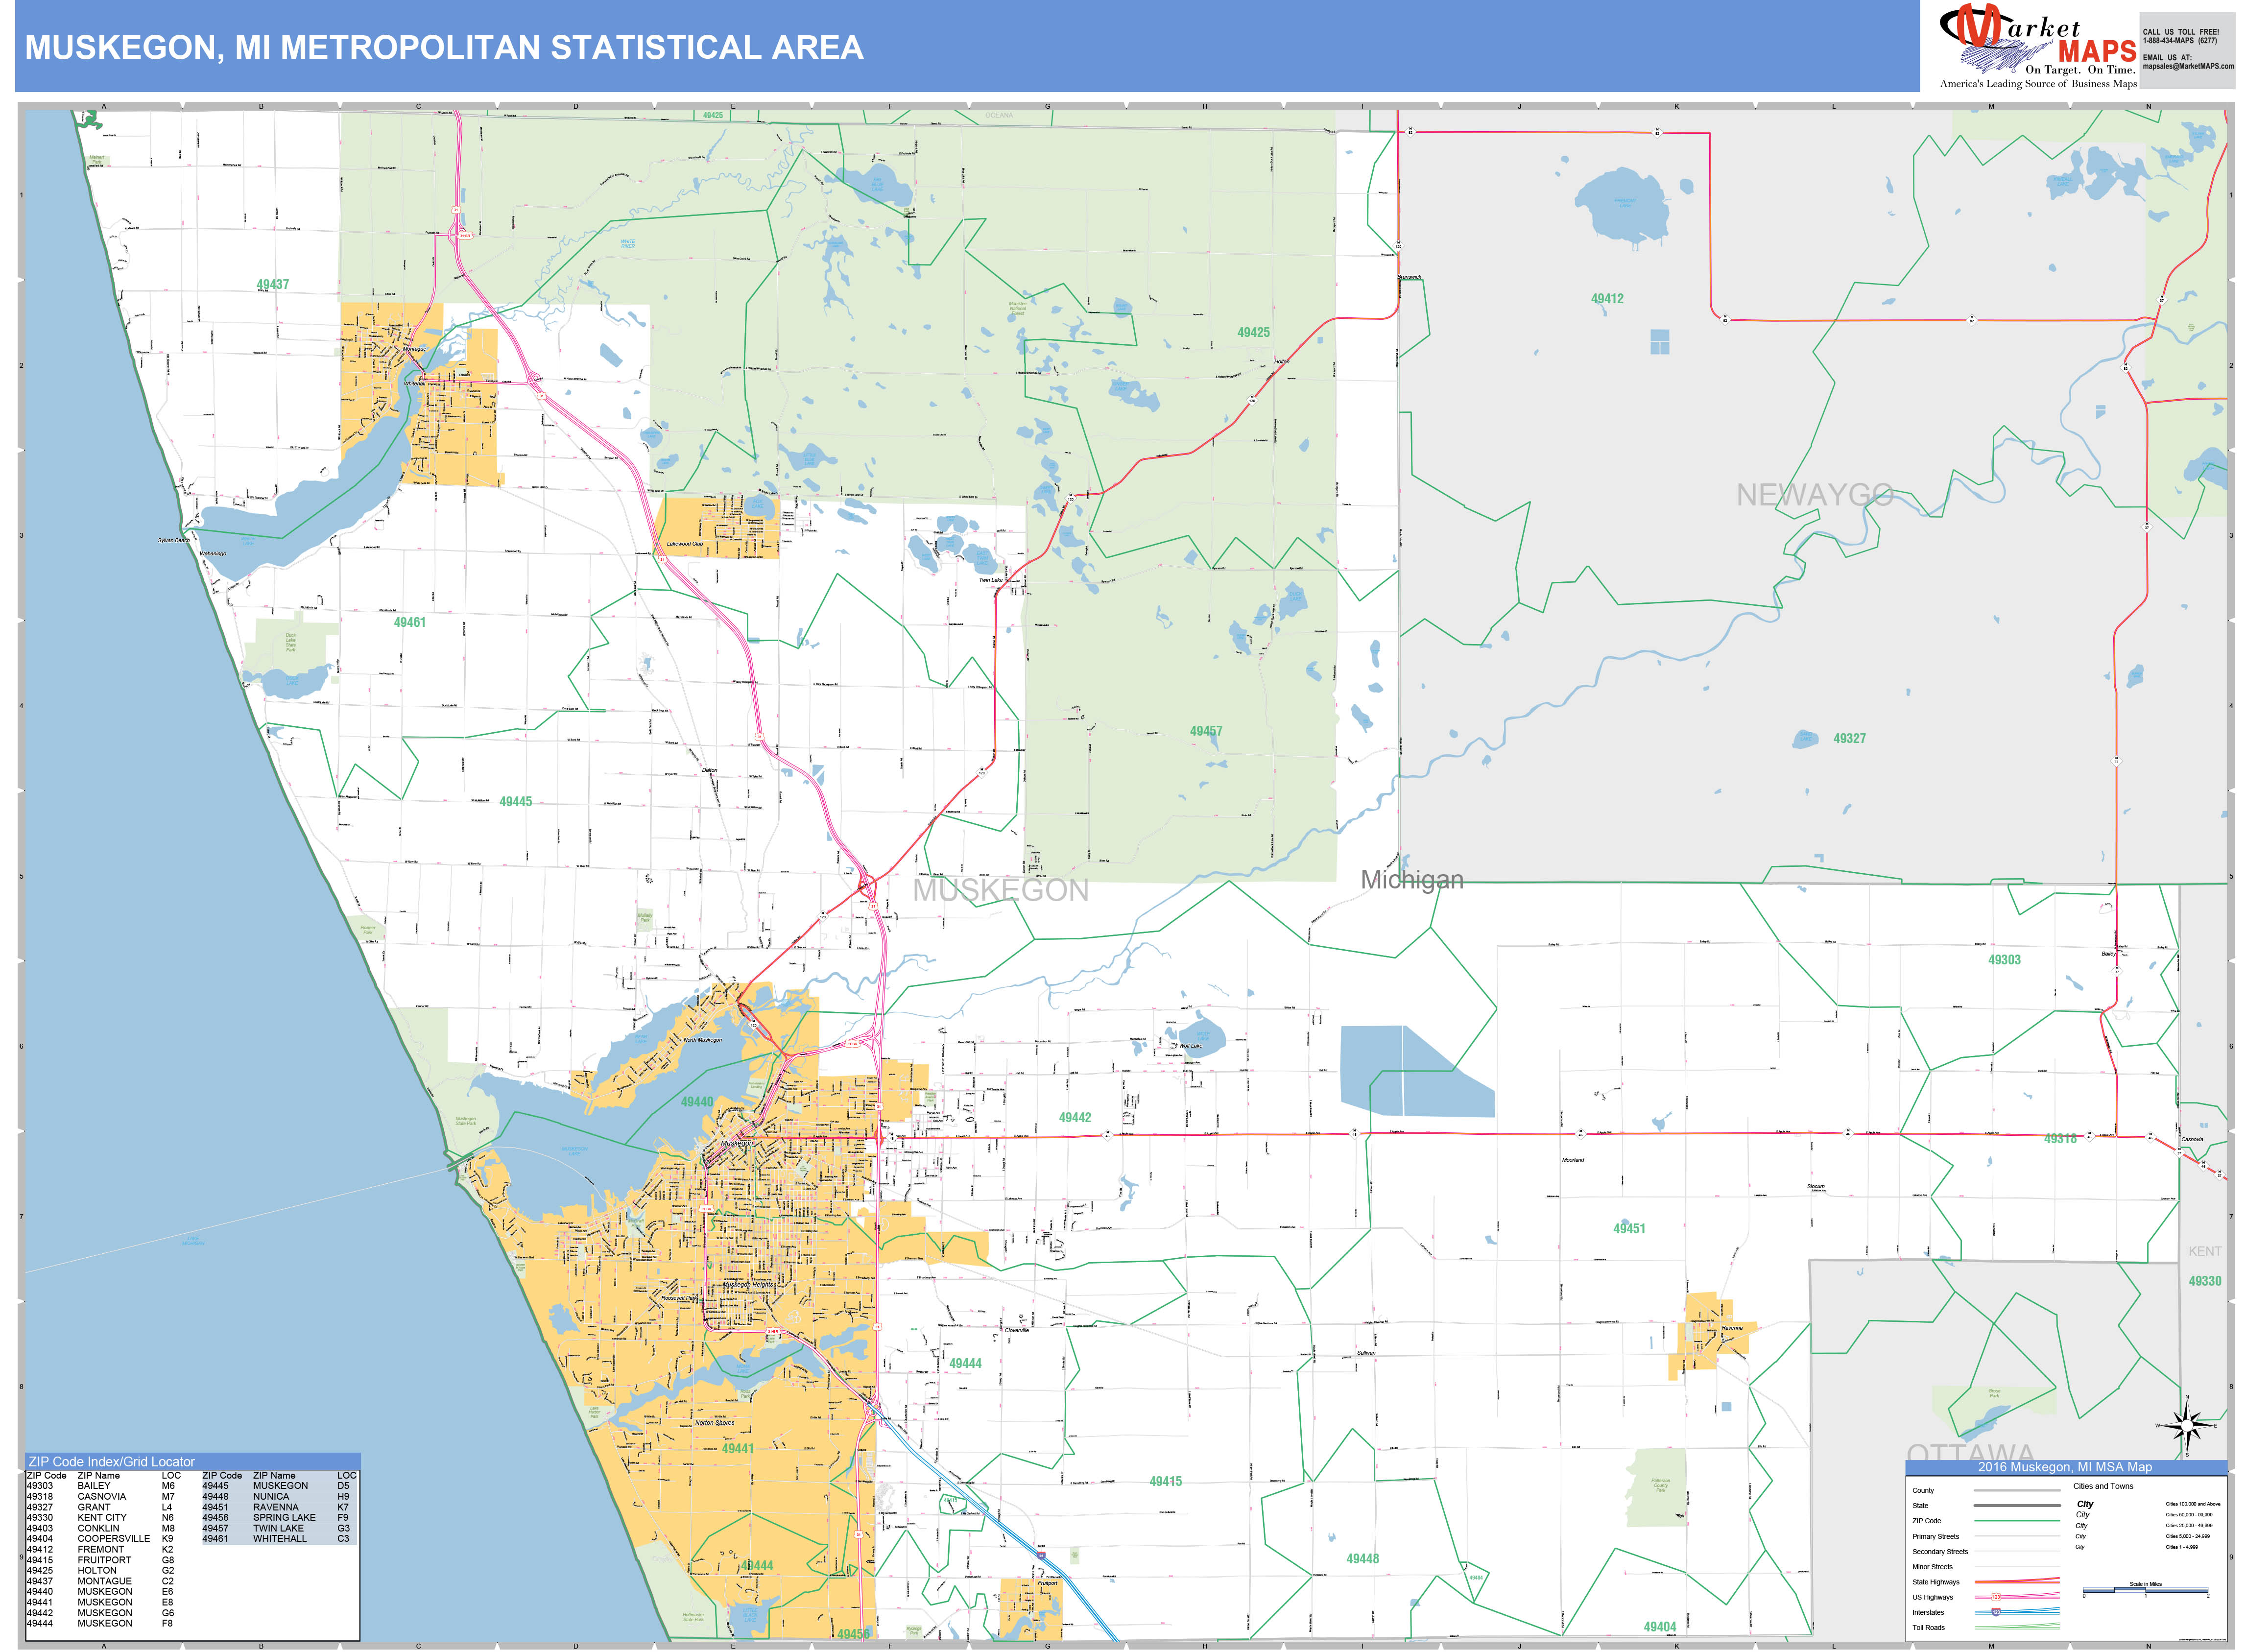This screenshot has width=2246, height=1652.
Task: Click the Interstates shield symbol in the legend
Action: pos(1997,1612)
